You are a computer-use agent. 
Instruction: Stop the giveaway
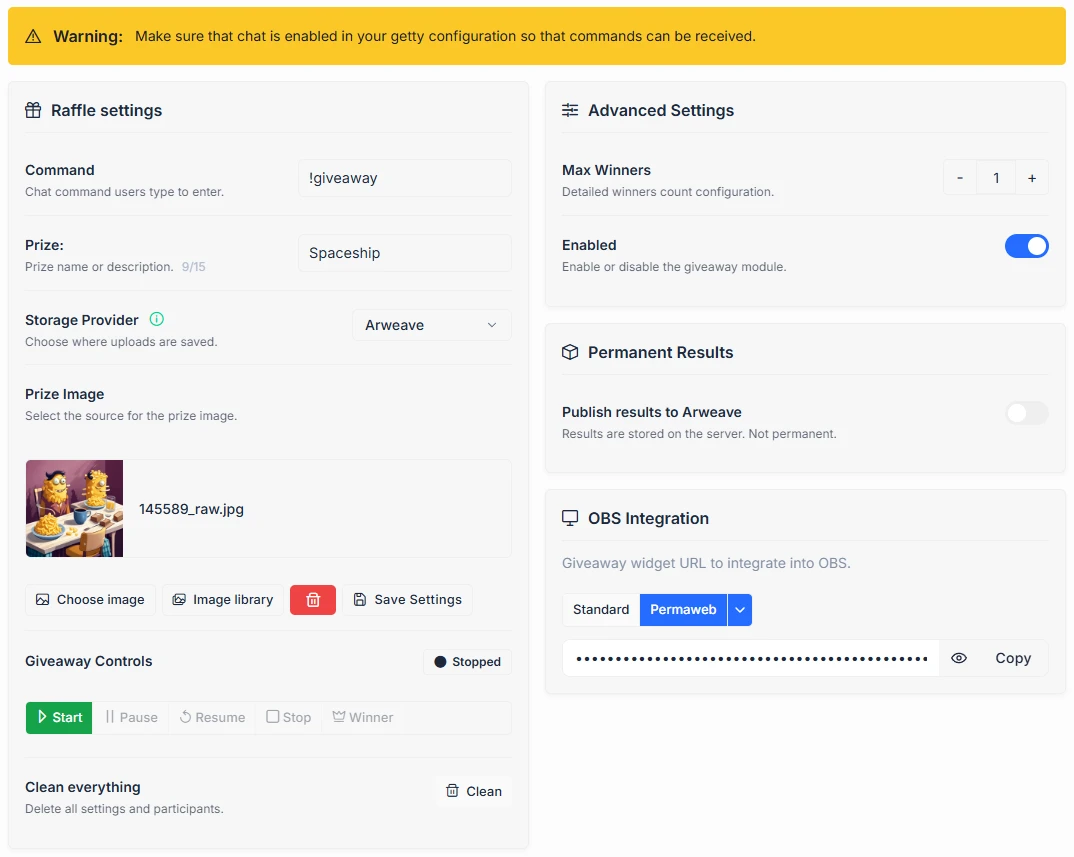288,717
